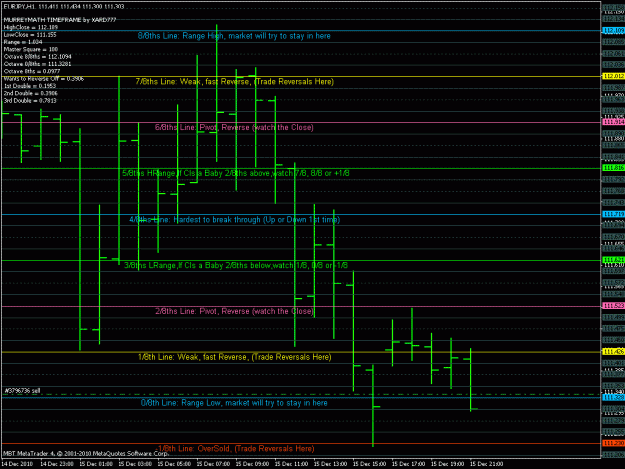Screen dimensions: 625x469
Task: Click the '5/8ths HRange' line label
Action: [x=236, y=173]
